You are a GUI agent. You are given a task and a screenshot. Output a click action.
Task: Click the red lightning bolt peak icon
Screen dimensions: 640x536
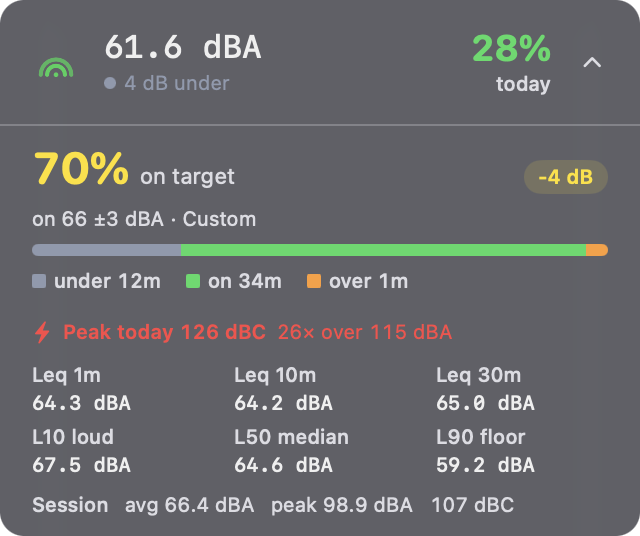click(42, 332)
